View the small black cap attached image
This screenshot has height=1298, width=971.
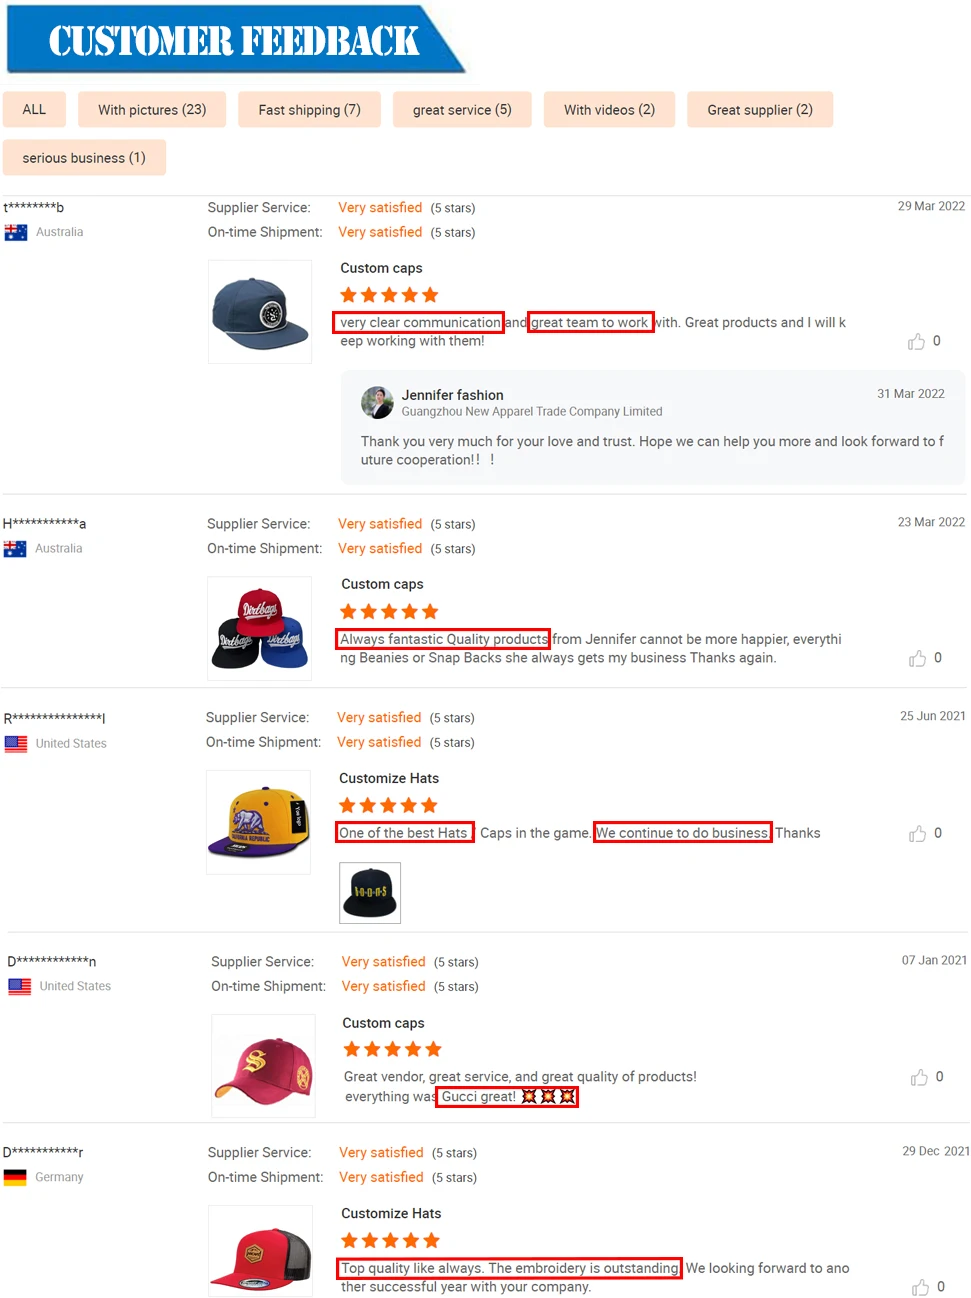[370, 892]
